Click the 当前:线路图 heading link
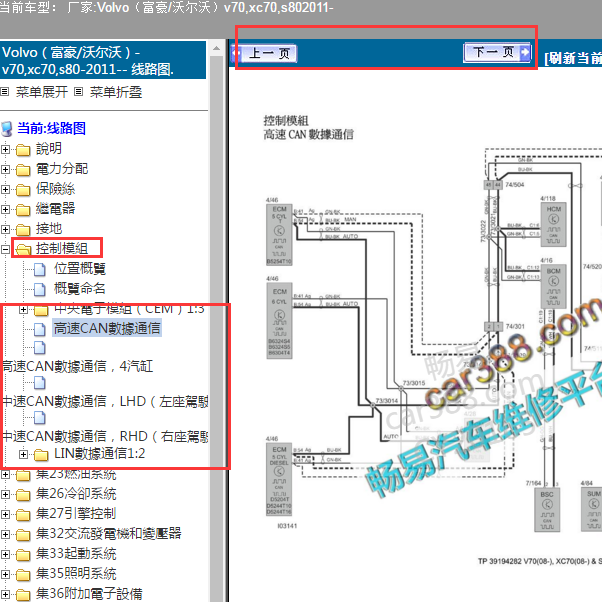 [x=51, y=128]
